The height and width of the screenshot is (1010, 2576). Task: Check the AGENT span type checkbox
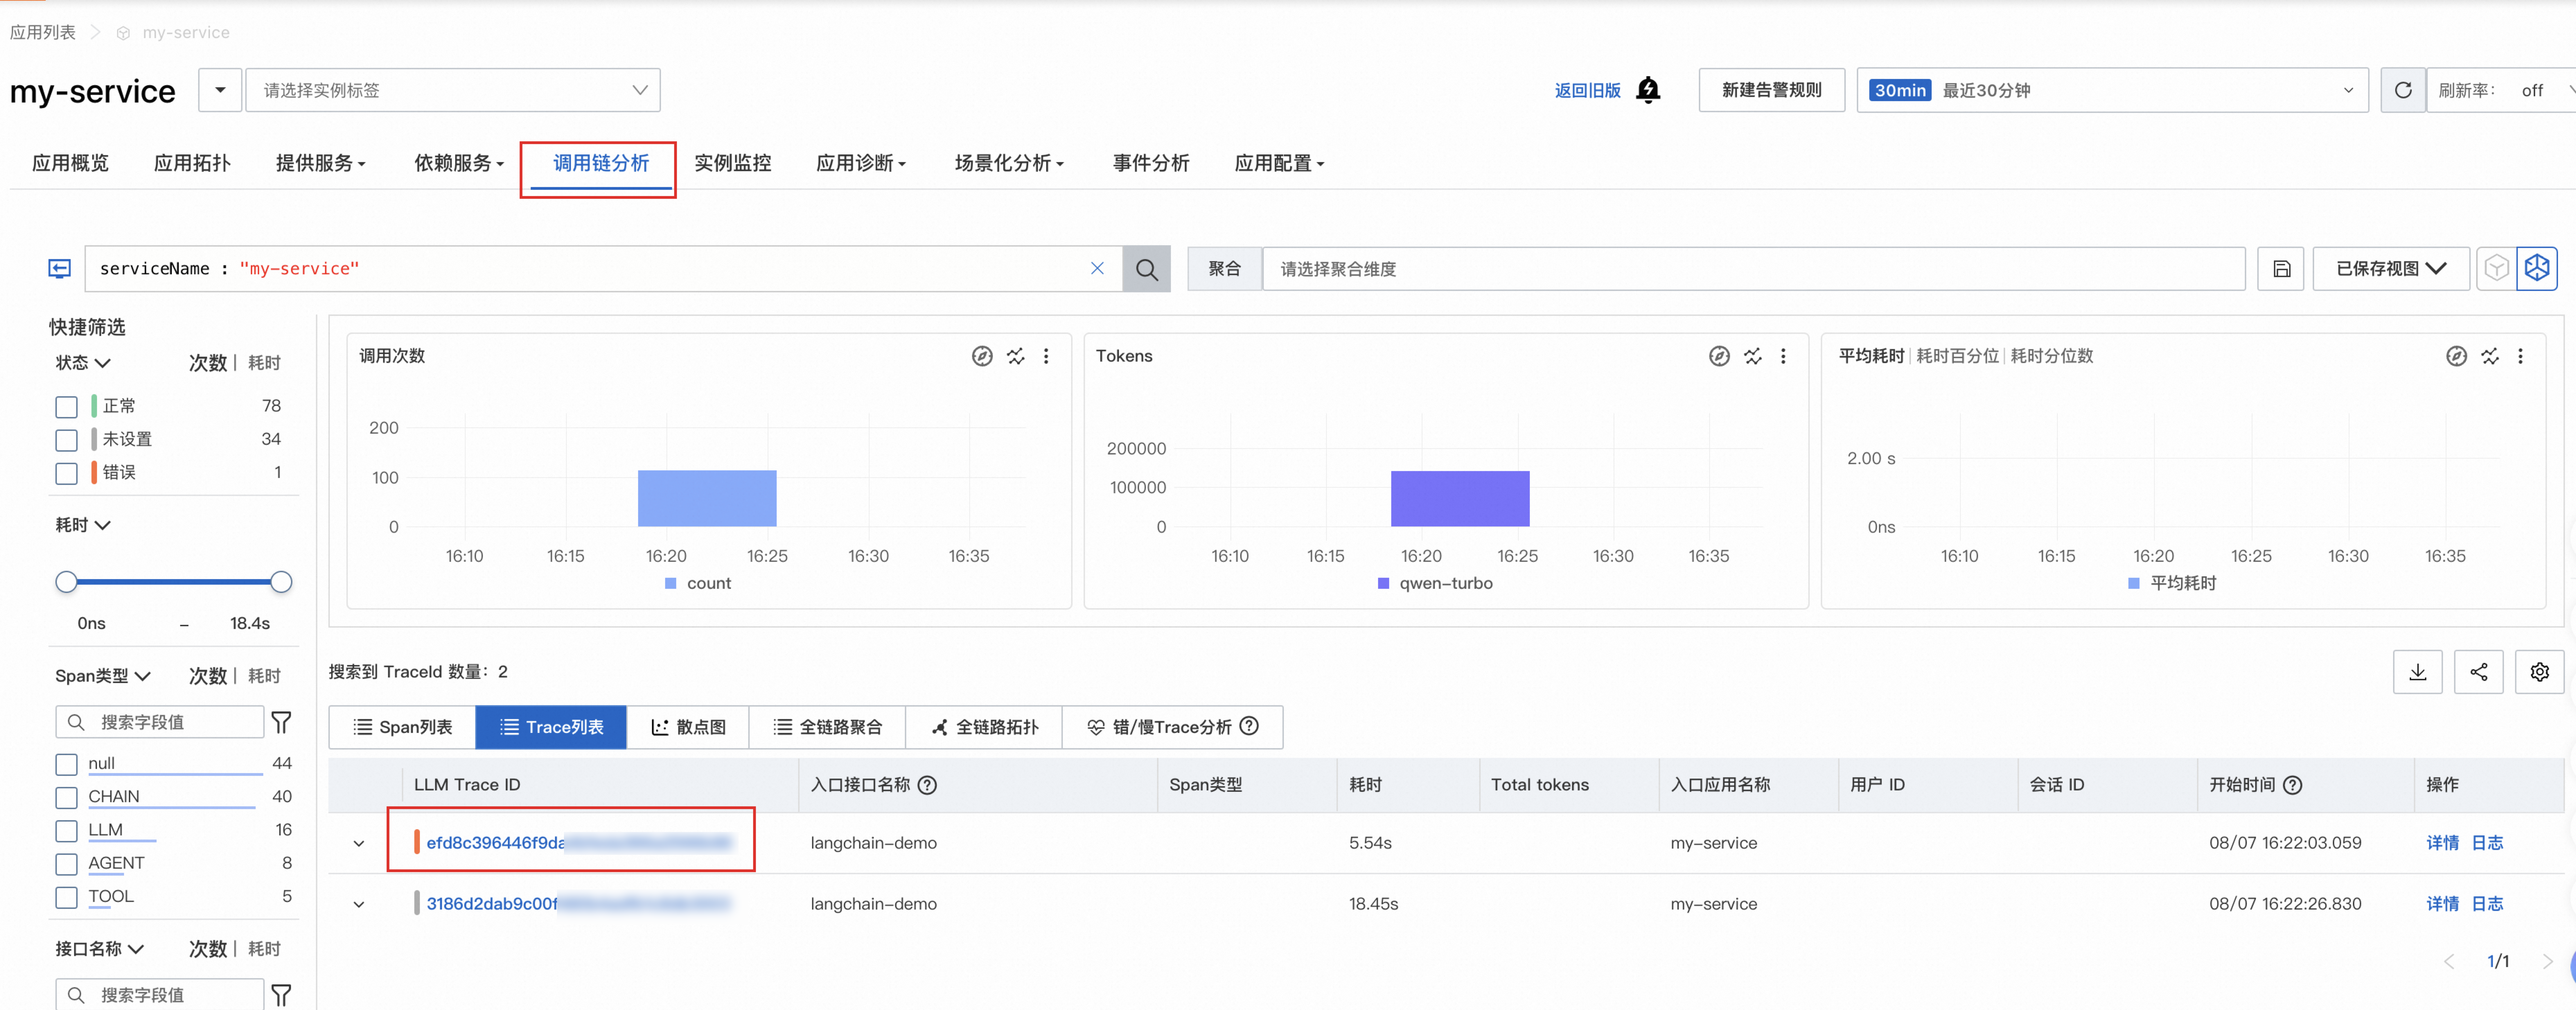[66, 864]
